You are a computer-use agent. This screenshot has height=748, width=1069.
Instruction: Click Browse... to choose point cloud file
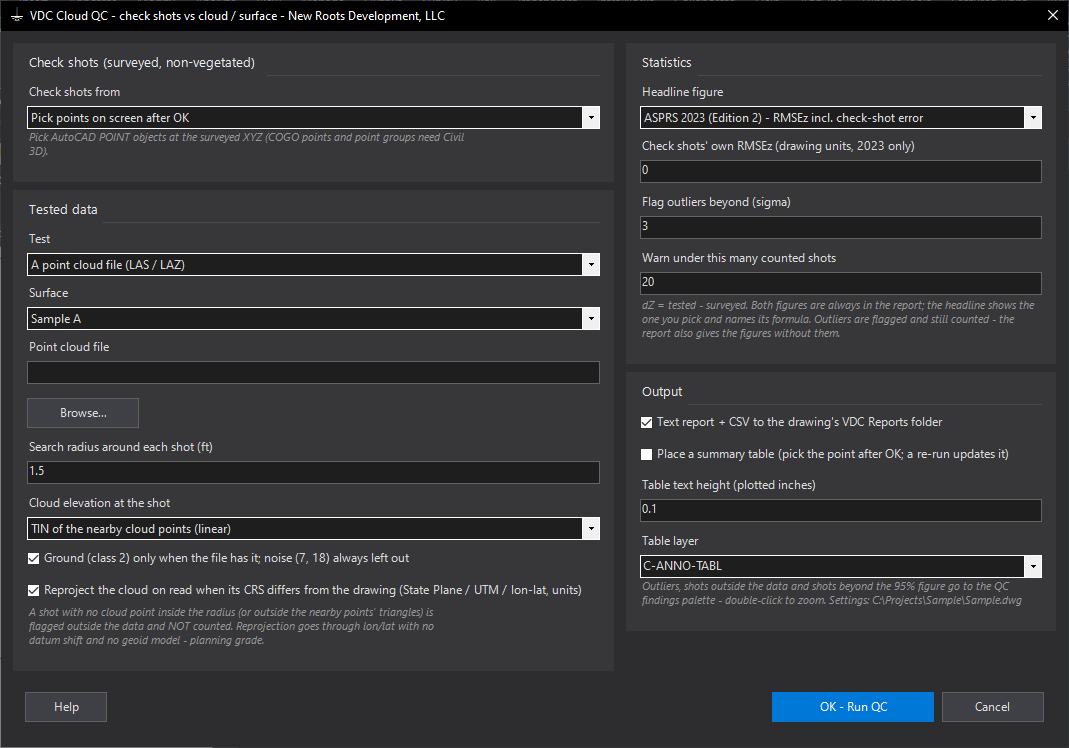coord(83,413)
